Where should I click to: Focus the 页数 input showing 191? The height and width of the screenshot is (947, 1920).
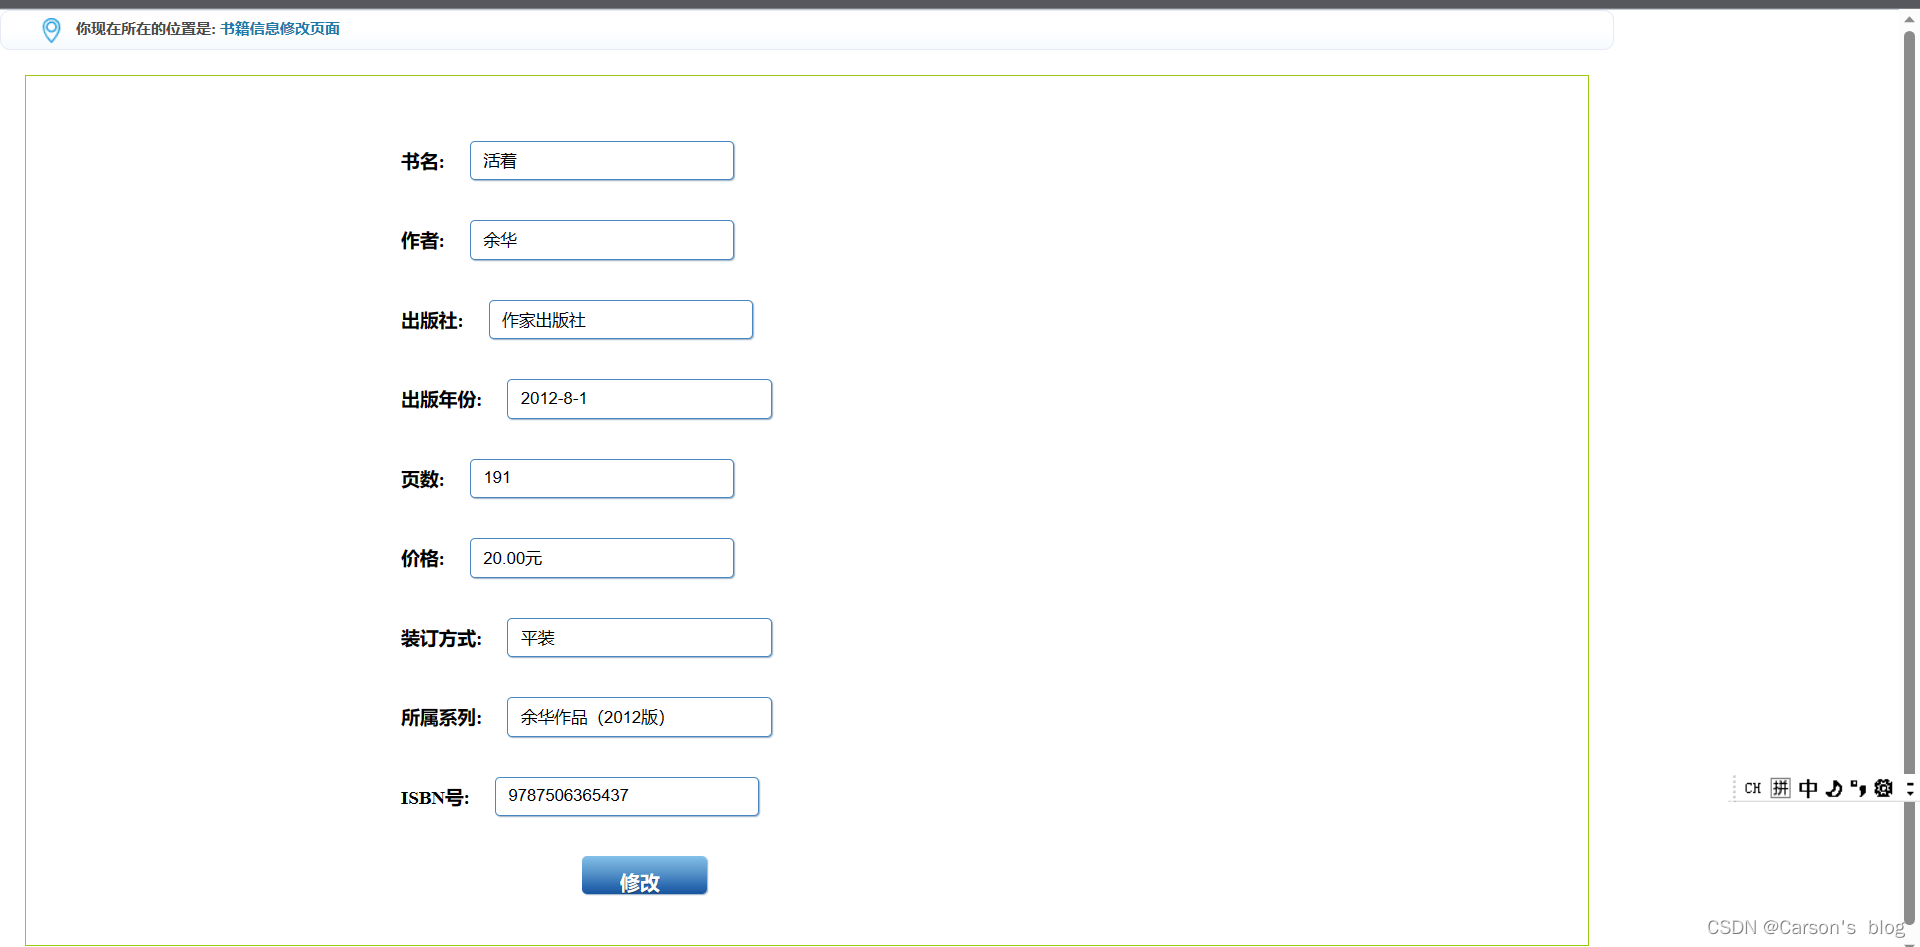[602, 478]
